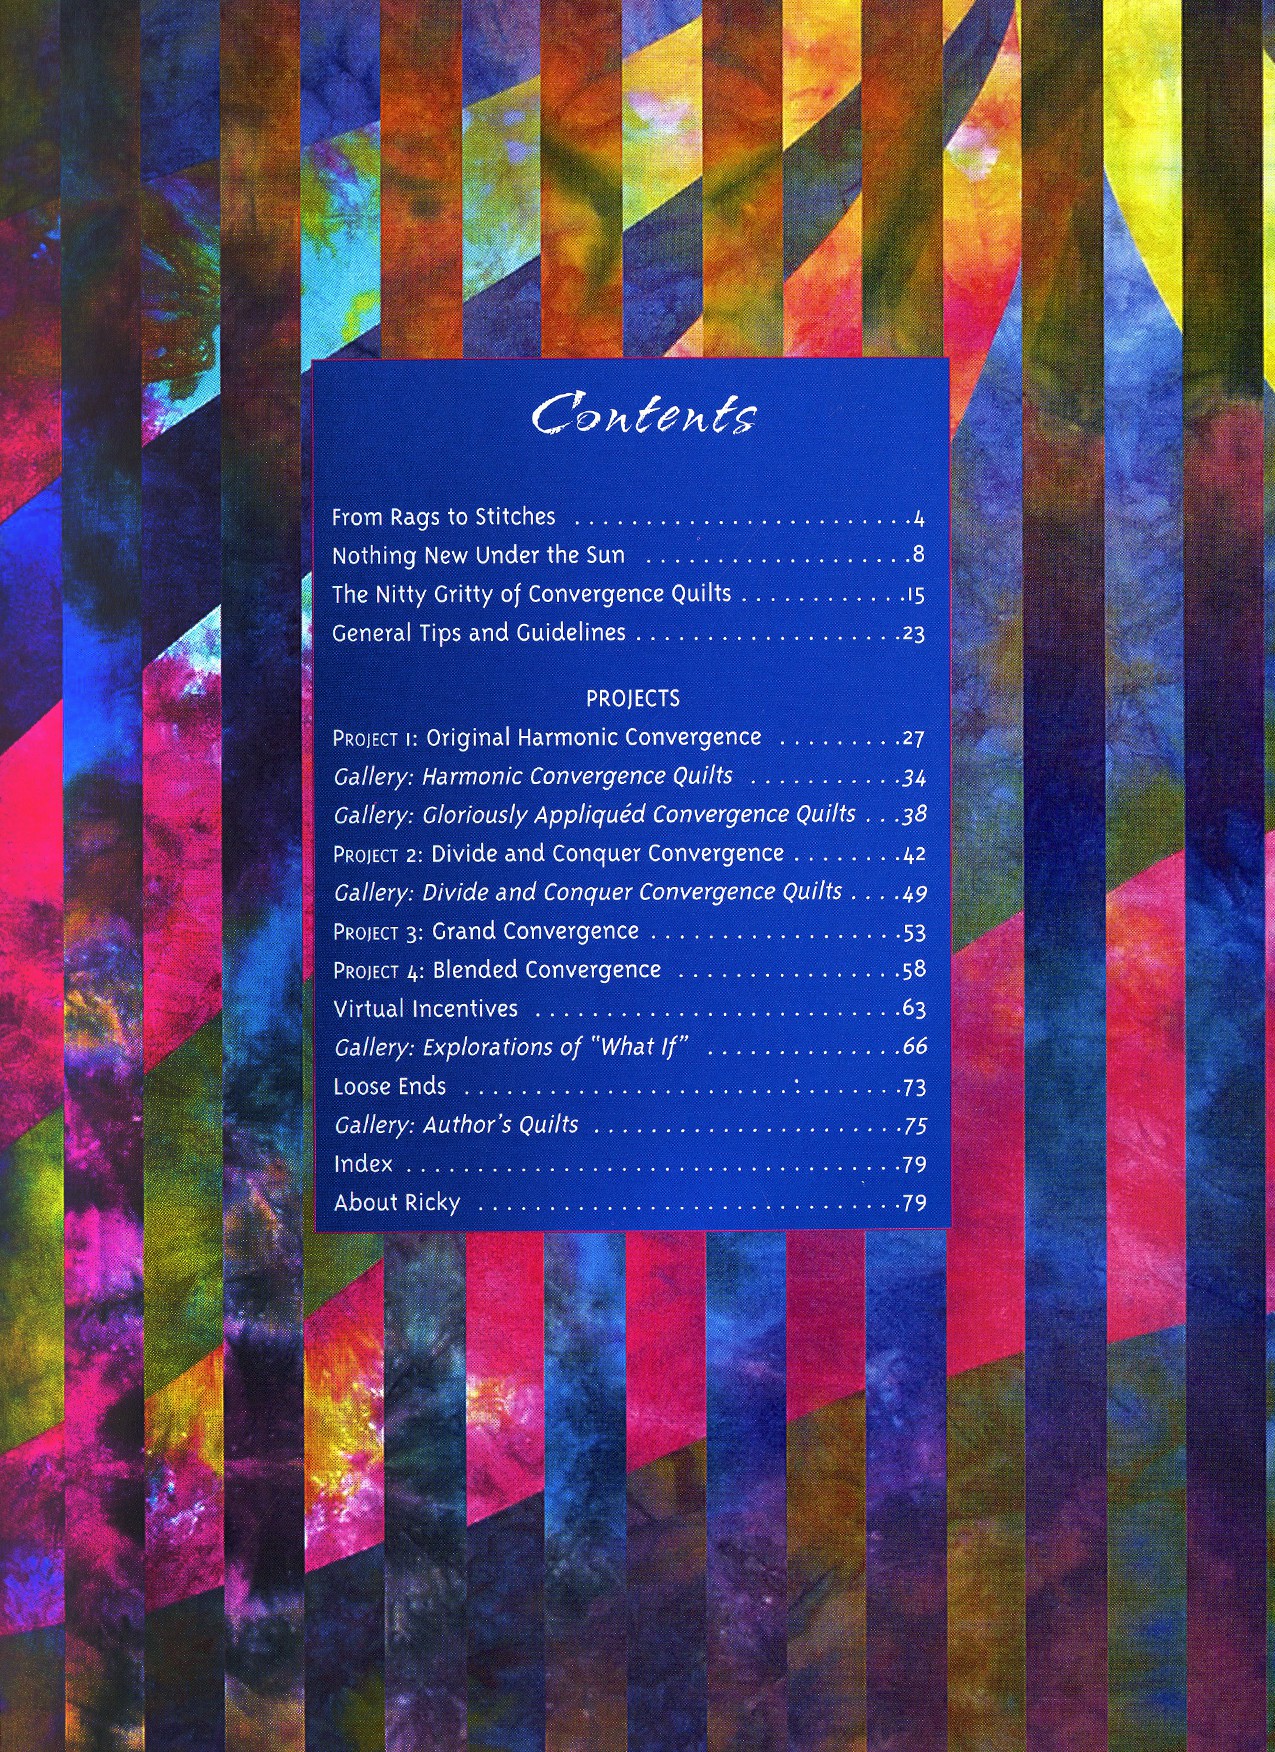Select Project 2: Divide and Conquer Convergence
The height and width of the screenshot is (1752, 1275).
pos(558,854)
